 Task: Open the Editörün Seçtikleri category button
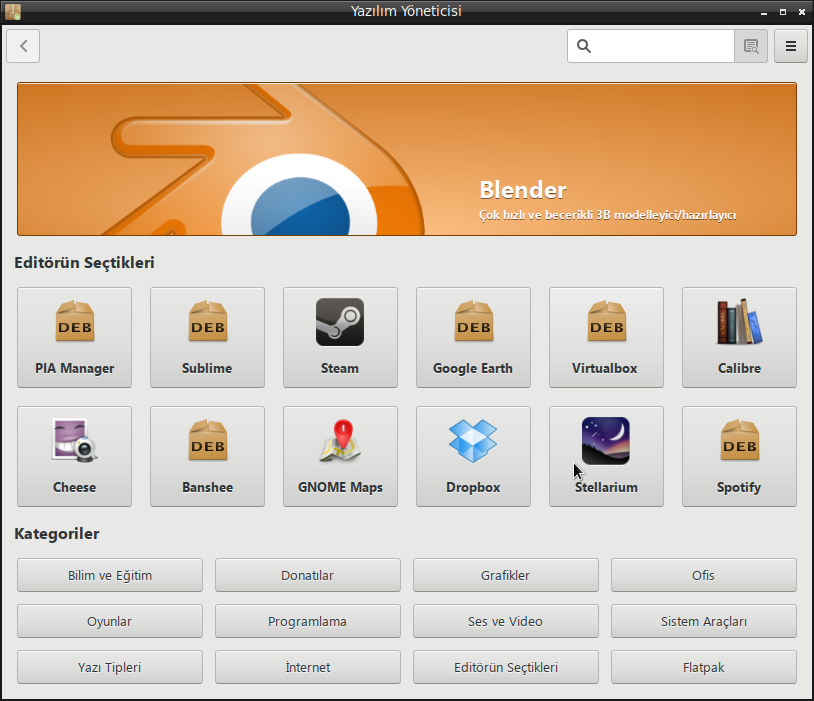[x=506, y=667]
